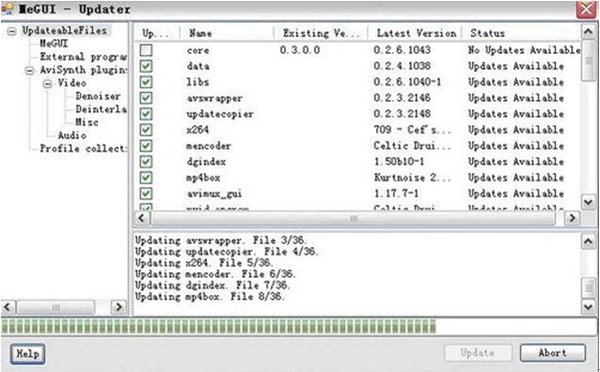Uncheck the x264 checkbox
Screen dimensions: 600x372
146,130
